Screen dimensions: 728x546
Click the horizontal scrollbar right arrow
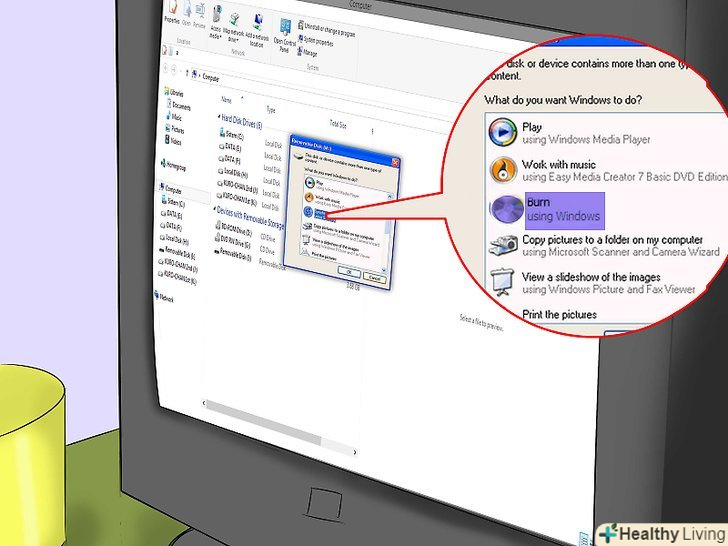pyautogui.click(x=355, y=452)
